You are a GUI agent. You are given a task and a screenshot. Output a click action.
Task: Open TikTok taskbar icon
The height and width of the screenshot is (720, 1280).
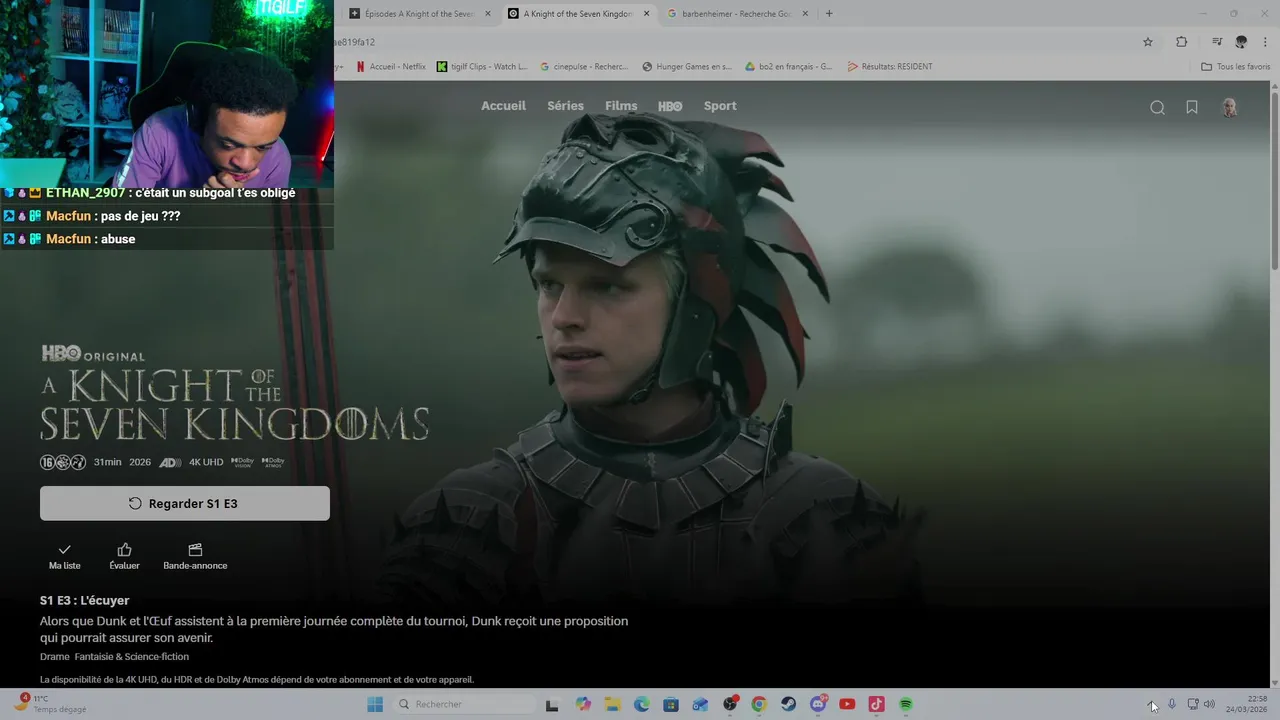876,704
